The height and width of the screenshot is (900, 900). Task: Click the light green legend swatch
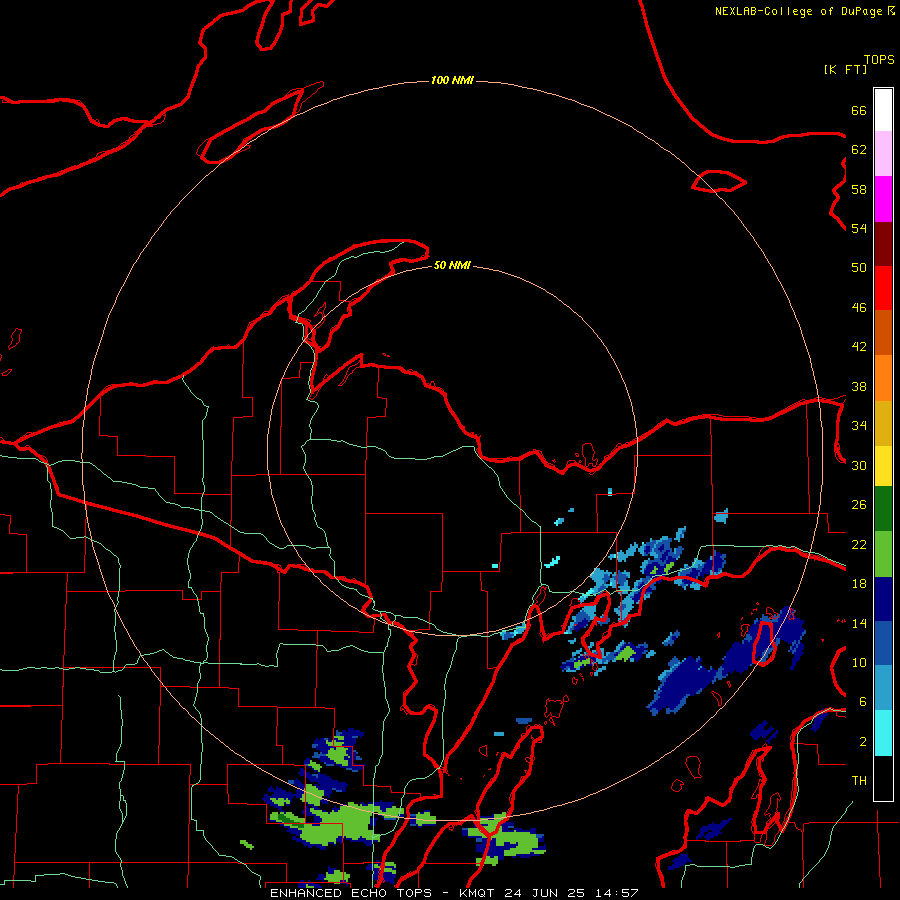pyautogui.click(x=883, y=554)
